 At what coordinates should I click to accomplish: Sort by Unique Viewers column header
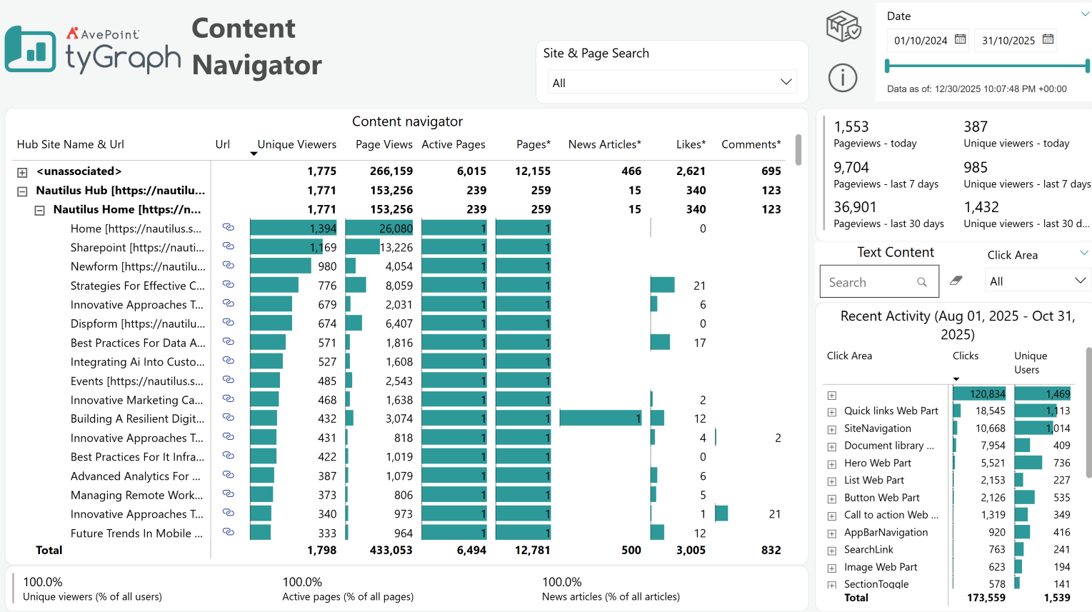click(x=297, y=144)
